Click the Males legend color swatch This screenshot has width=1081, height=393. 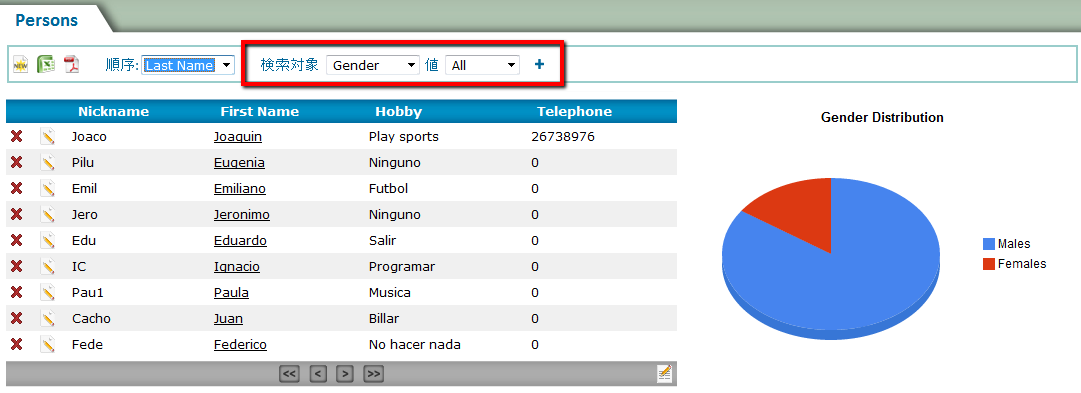click(989, 243)
